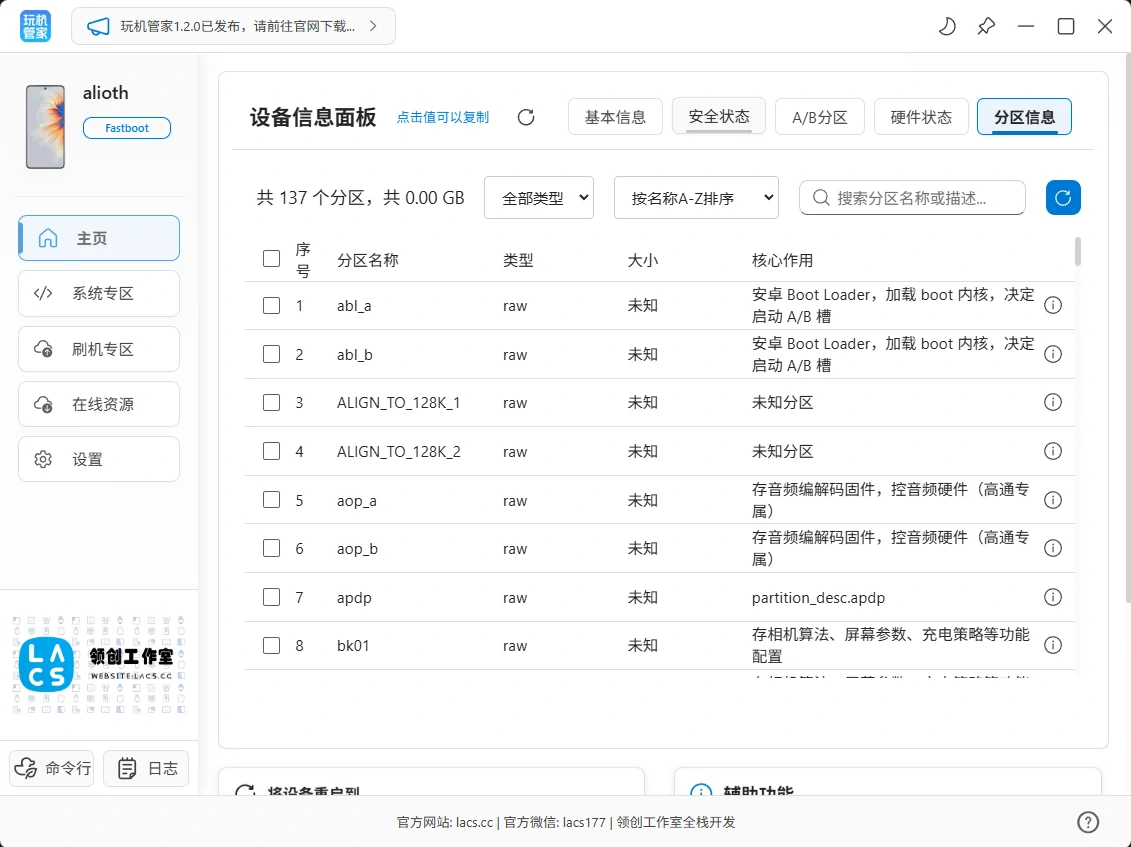Pin the window using the pin icon

[986, 27]
